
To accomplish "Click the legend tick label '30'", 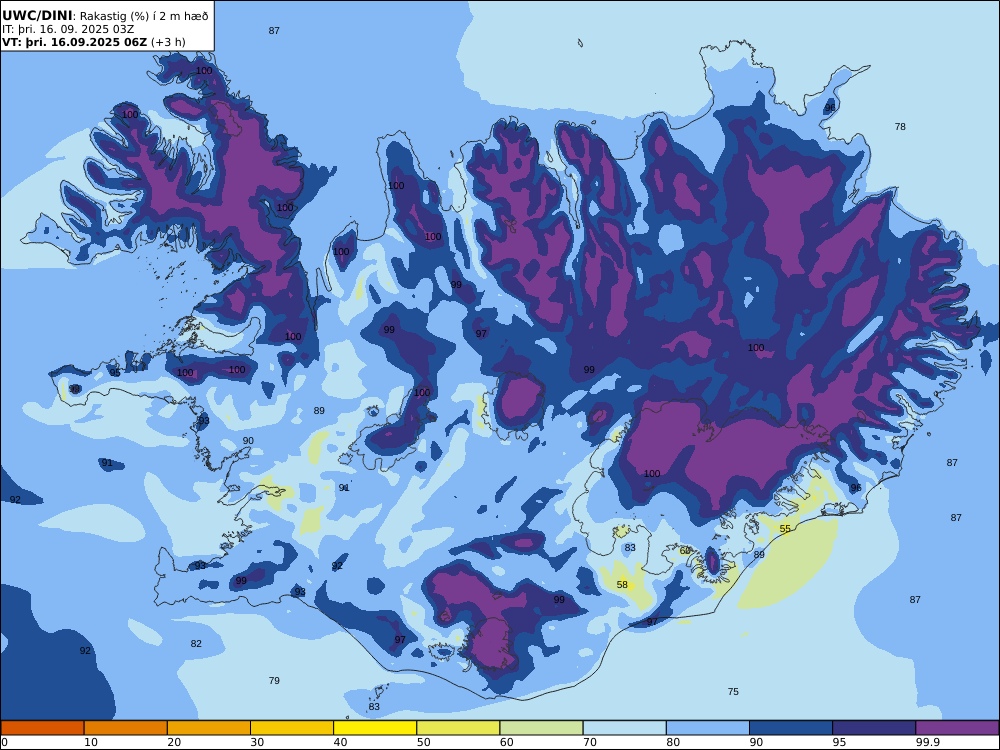I will pyautogui.click(x=257, y=742).
